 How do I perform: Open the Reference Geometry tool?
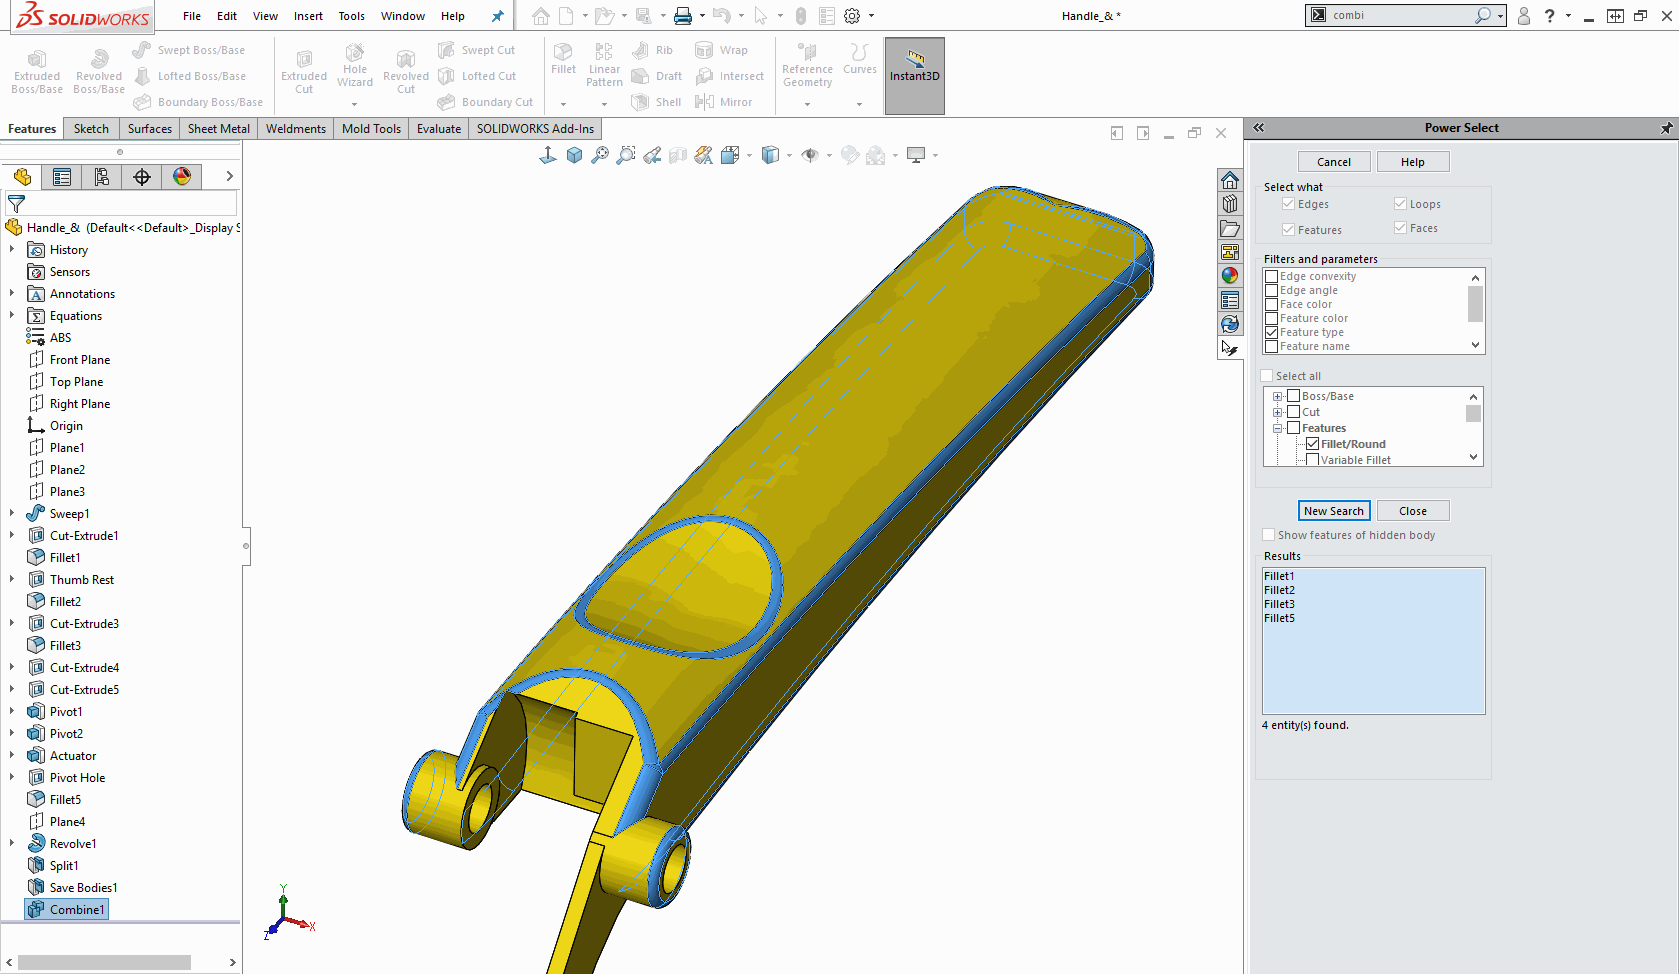pyautogui.click(x=807, y=64)
